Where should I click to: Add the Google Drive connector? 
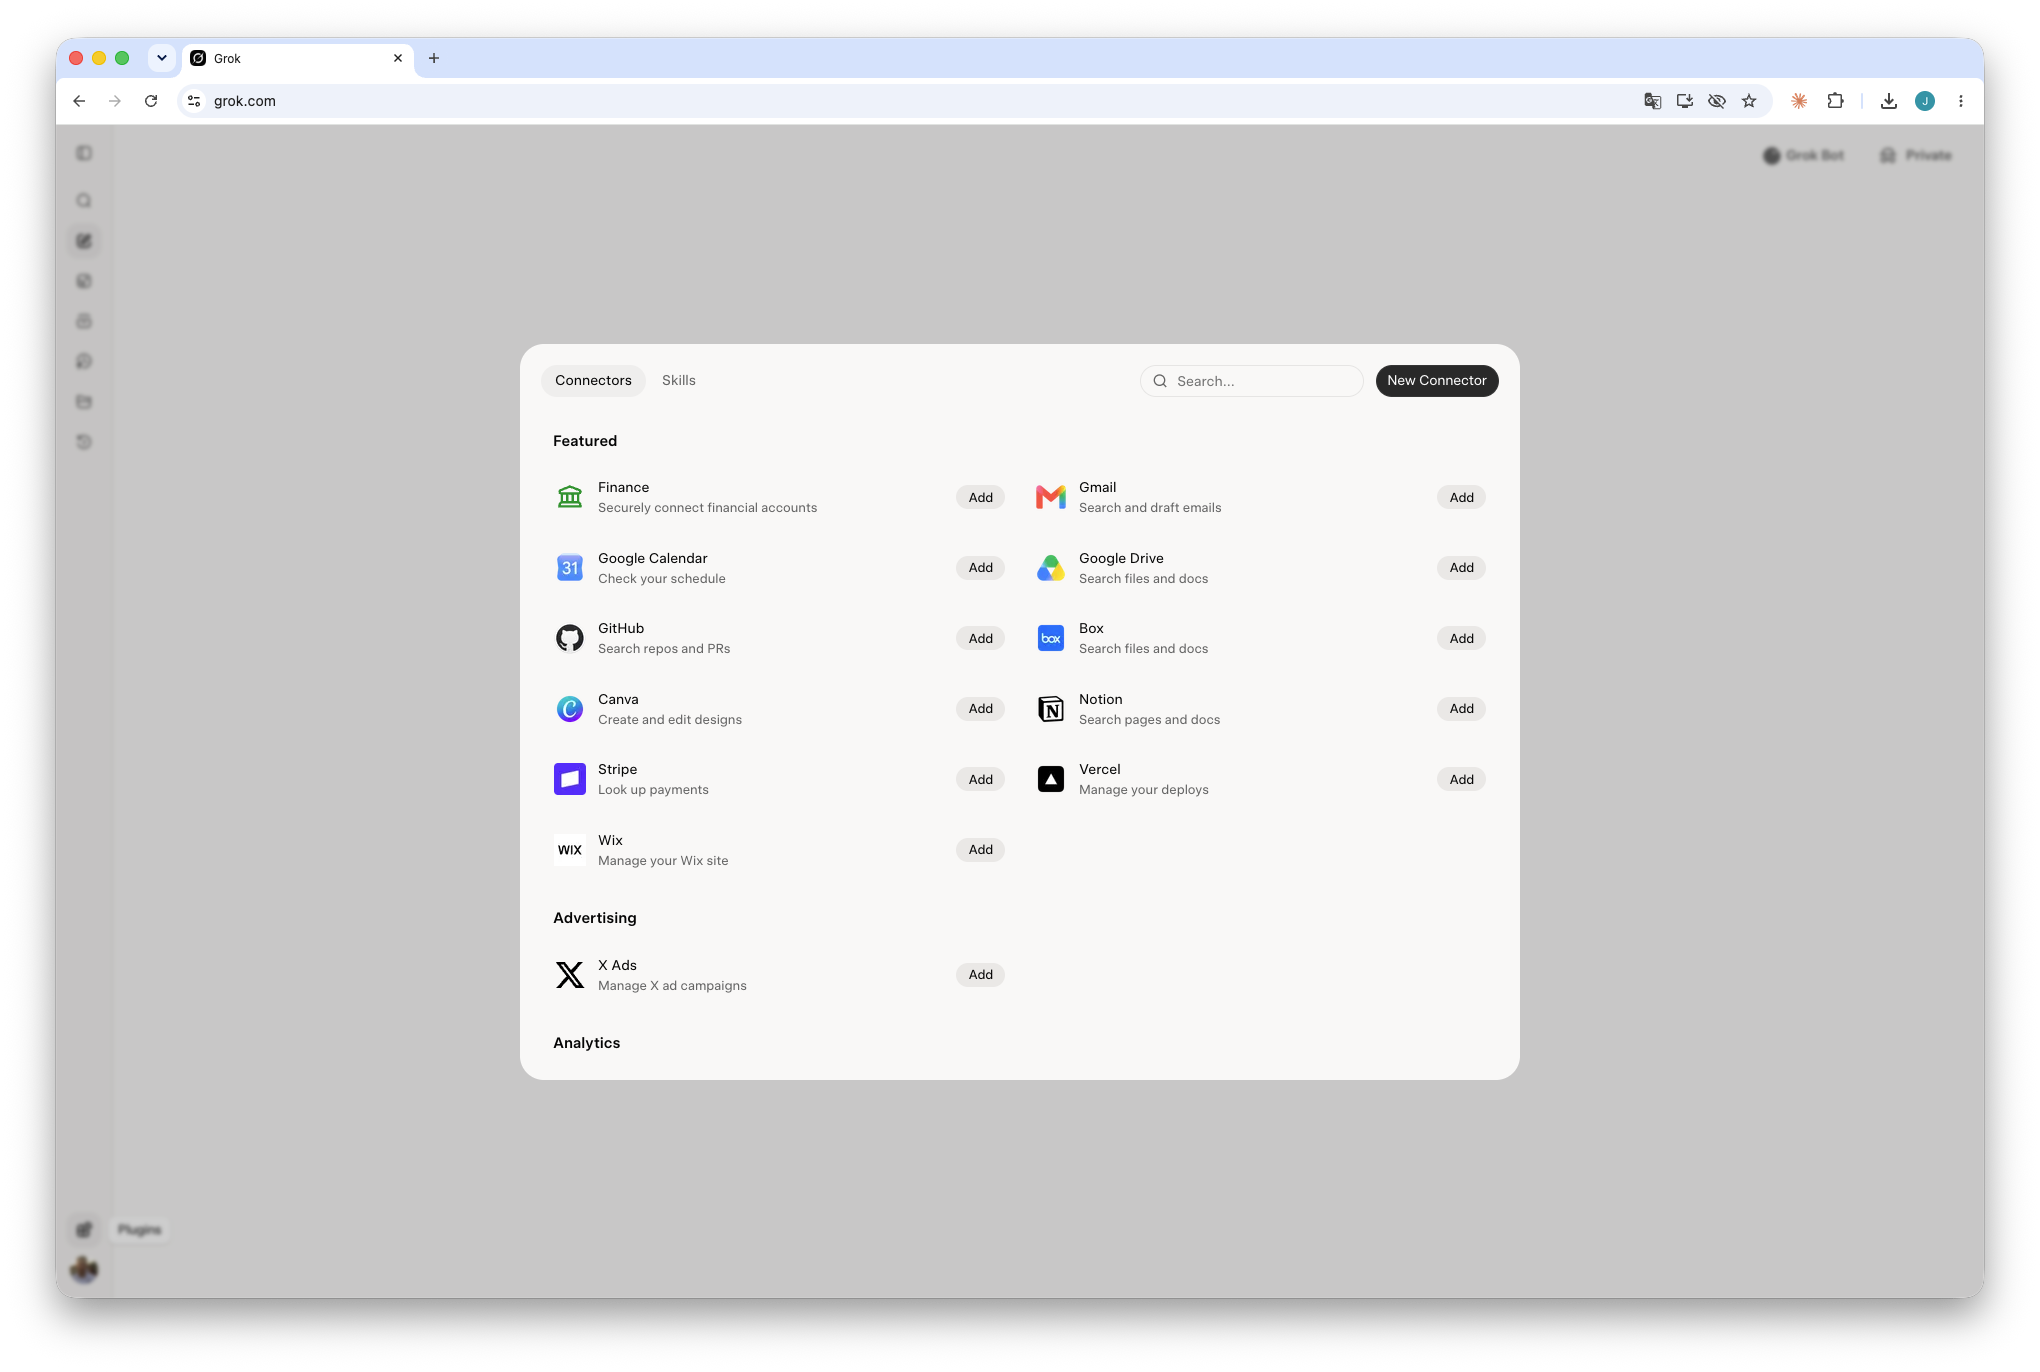[1461, 568]
